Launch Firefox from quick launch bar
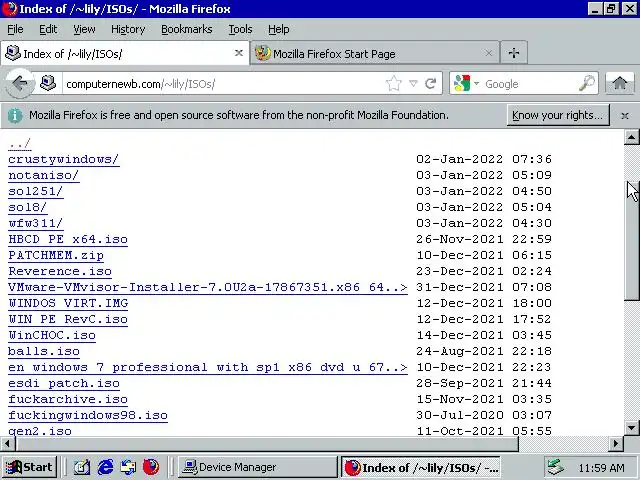 pos(151,467)
